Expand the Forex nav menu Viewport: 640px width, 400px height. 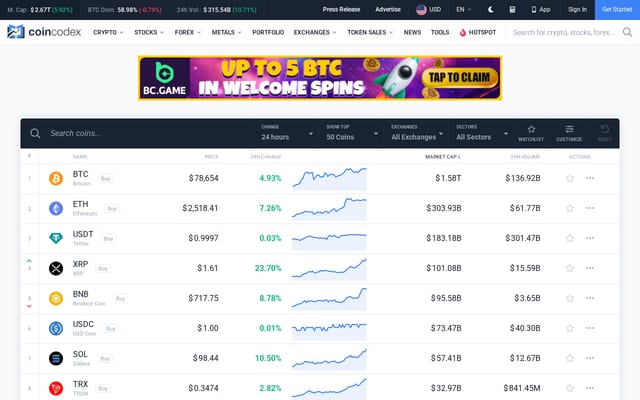click(188, 32)
